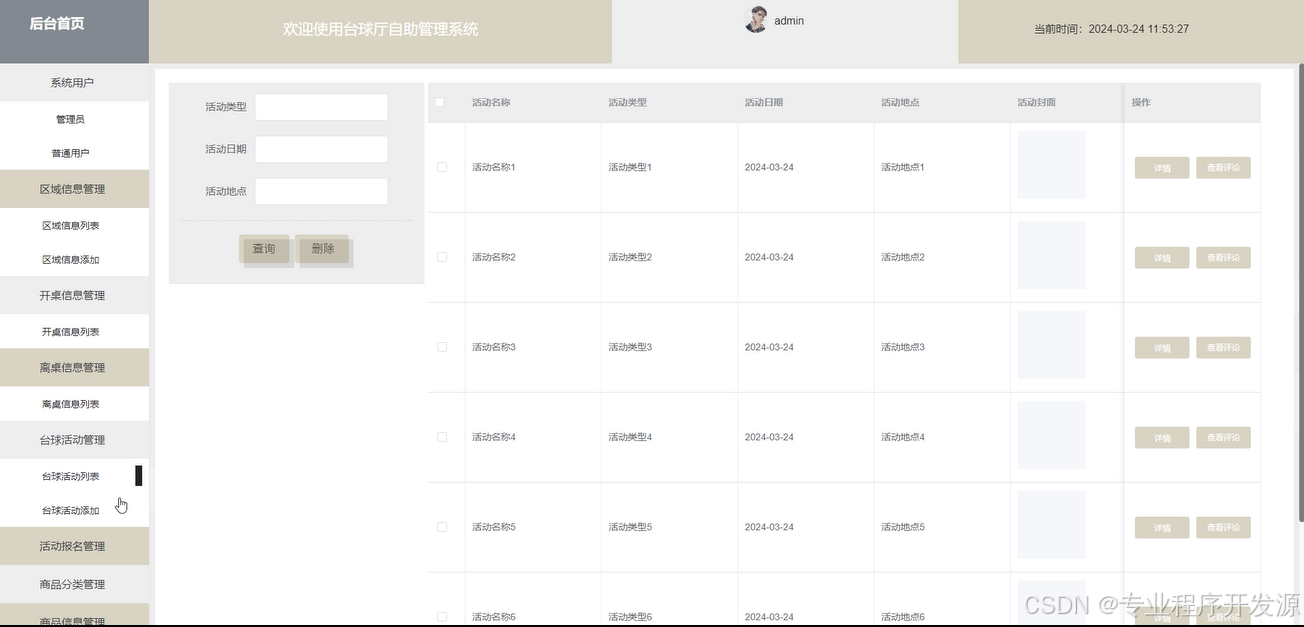Open cover thumbnail of 活动名称3

(1051, 345)
